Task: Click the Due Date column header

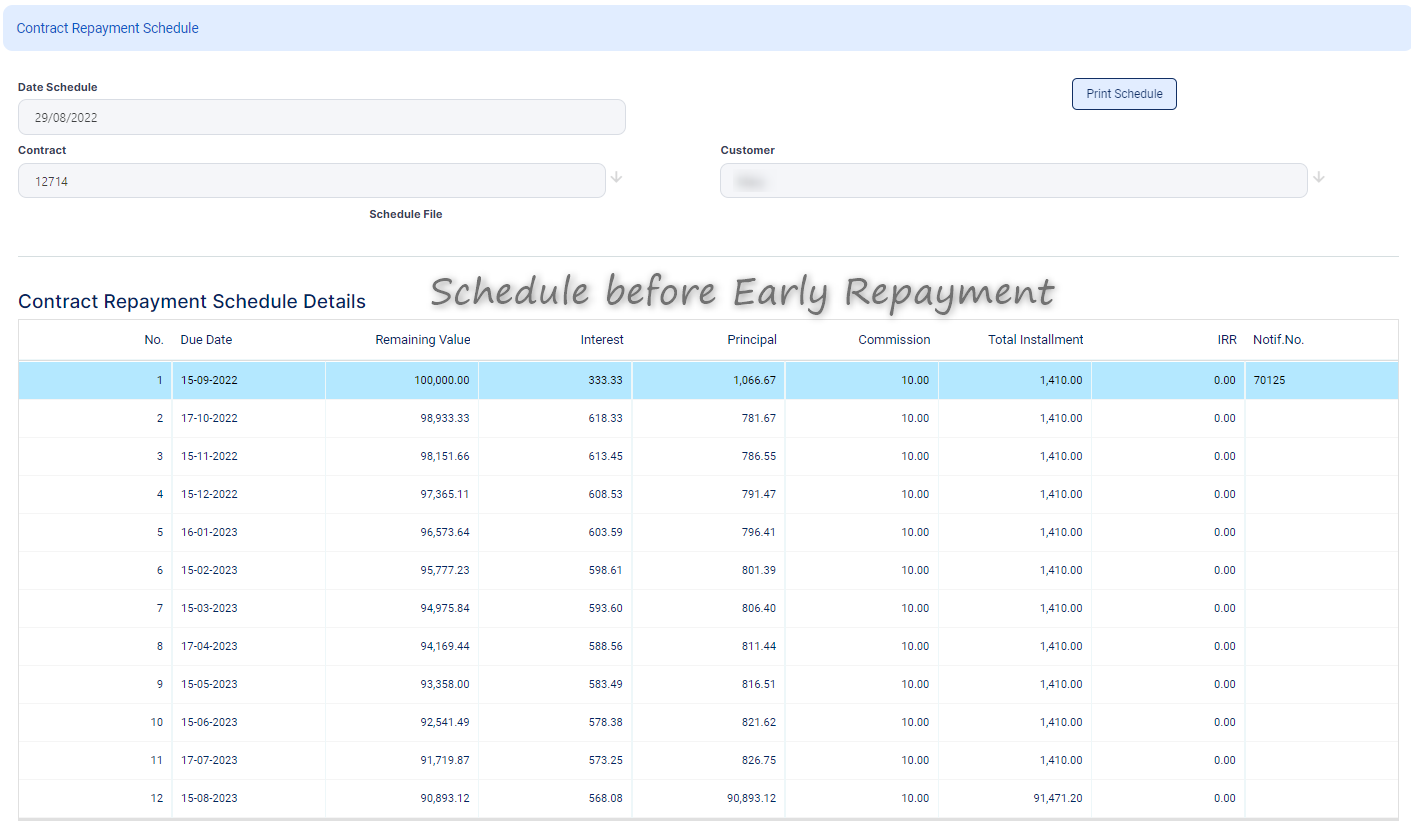Action: 206,340
